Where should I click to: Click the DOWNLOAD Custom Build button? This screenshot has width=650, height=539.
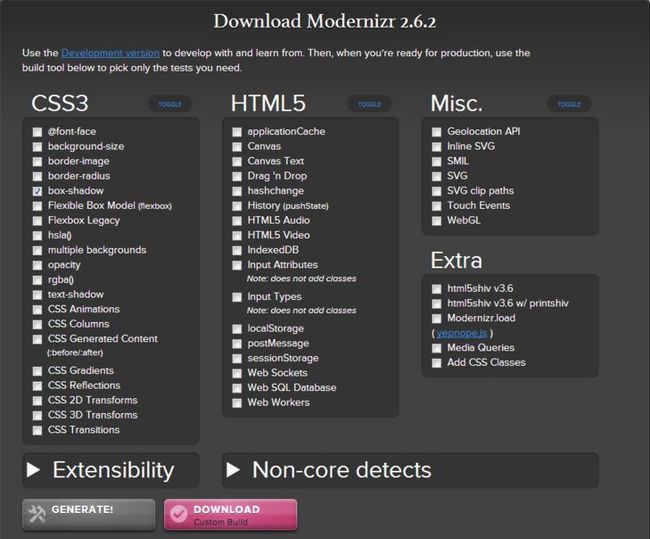230,515
